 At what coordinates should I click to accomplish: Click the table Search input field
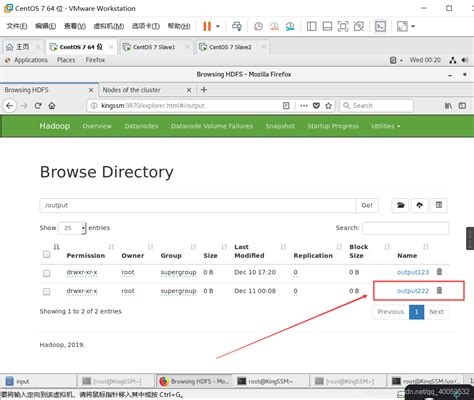coord(405,228)
